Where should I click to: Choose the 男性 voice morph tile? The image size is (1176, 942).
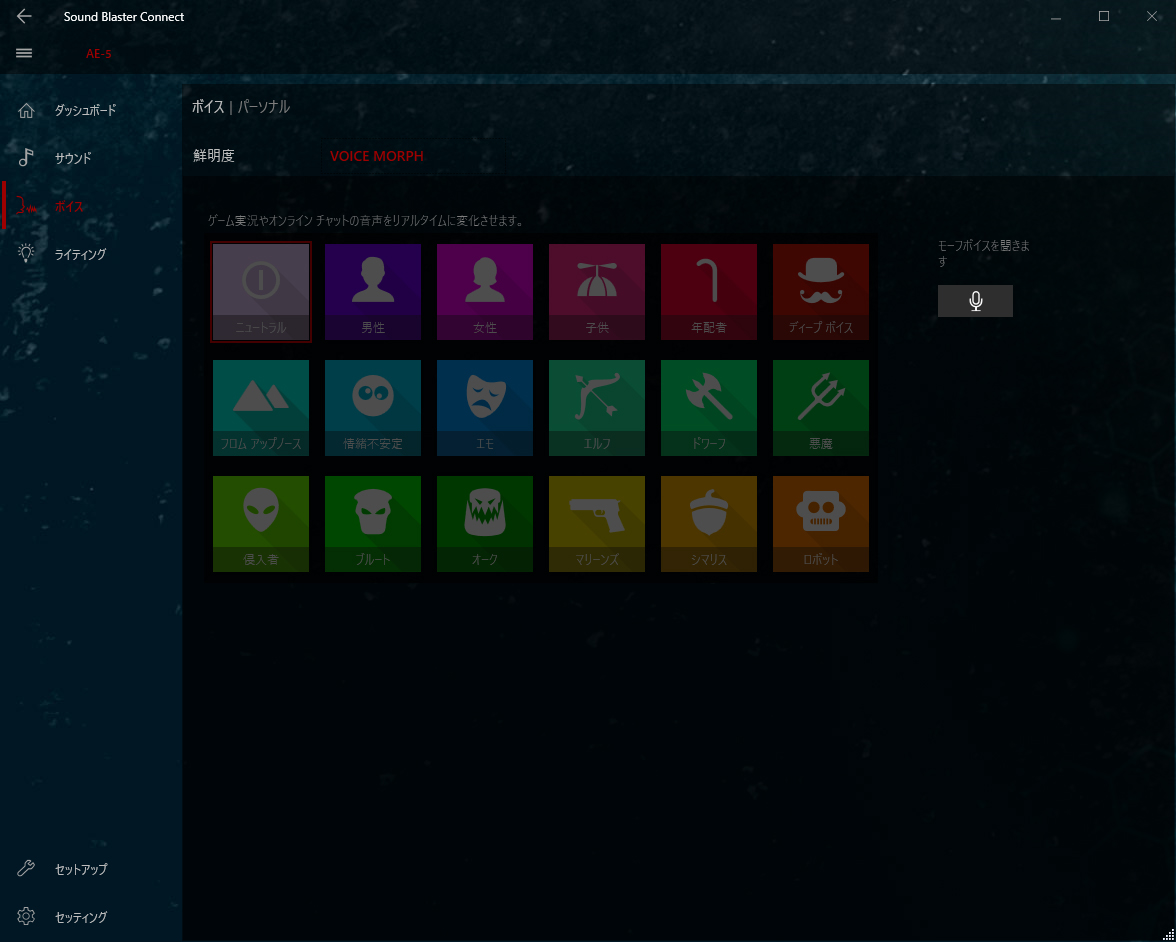[373, 292]
